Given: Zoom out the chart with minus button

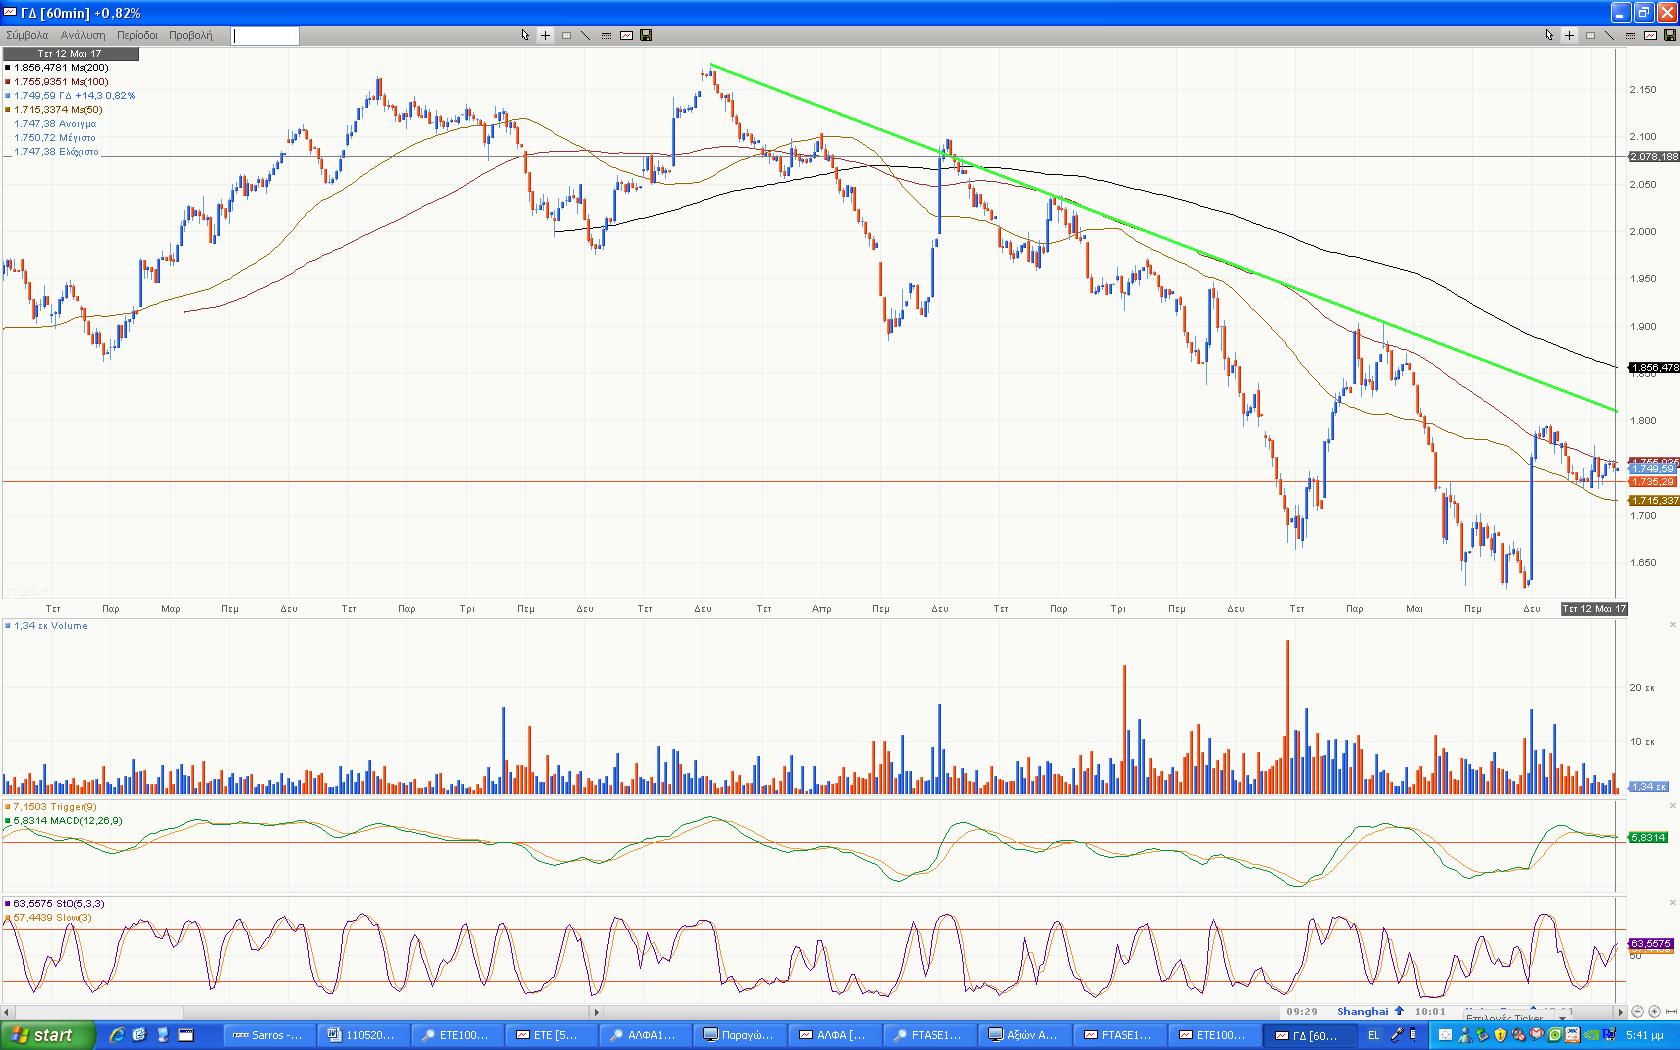Looking at the screenshot, I should [x=1637, y=1012].
